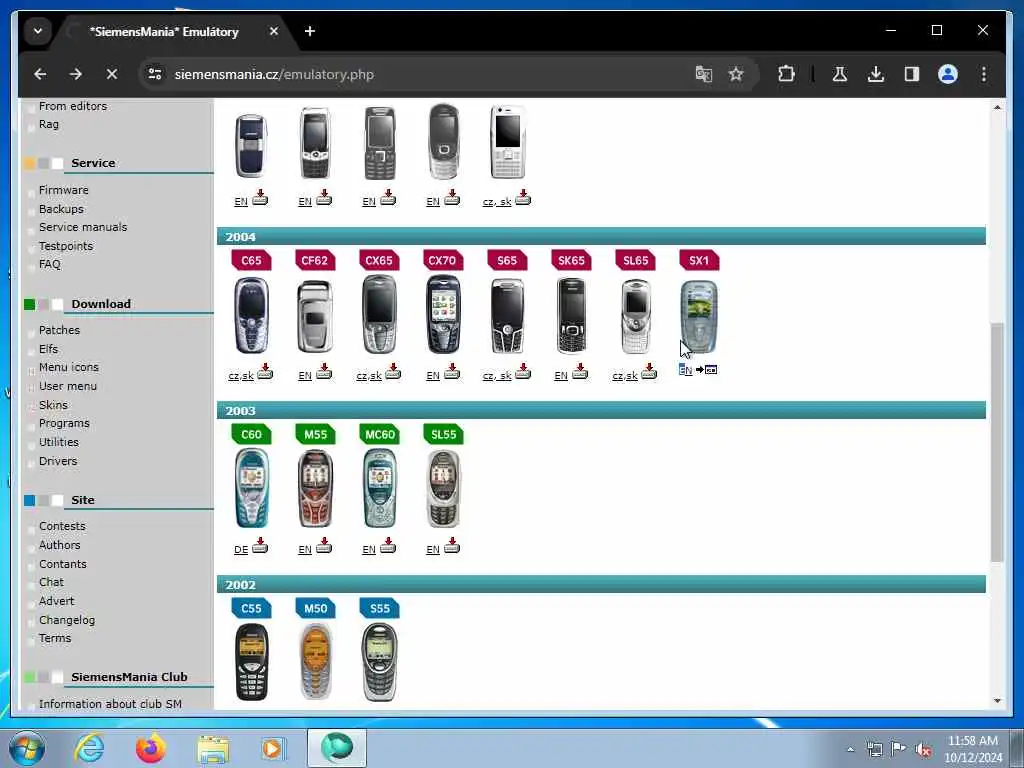Download the CX70 emulator via its download icon
Viewport: 1024px width, 768px height.
(452, 372)
